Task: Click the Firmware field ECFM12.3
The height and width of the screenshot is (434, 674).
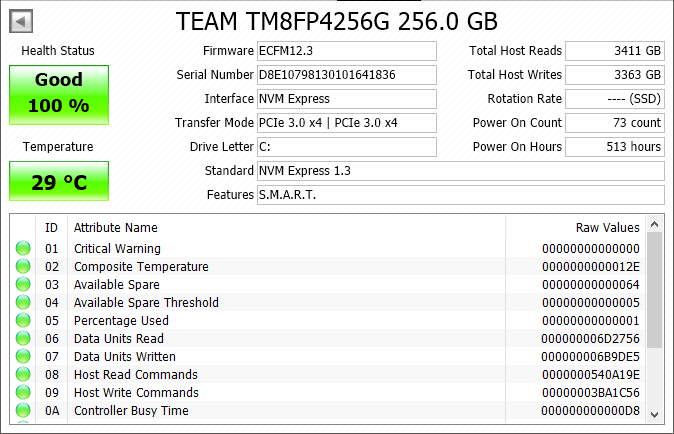Action: click(x=346, y=51)
